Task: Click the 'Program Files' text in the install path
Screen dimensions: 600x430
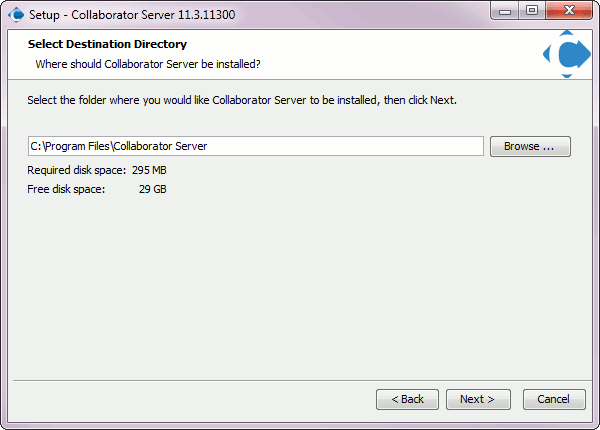Action: (78, 147)
